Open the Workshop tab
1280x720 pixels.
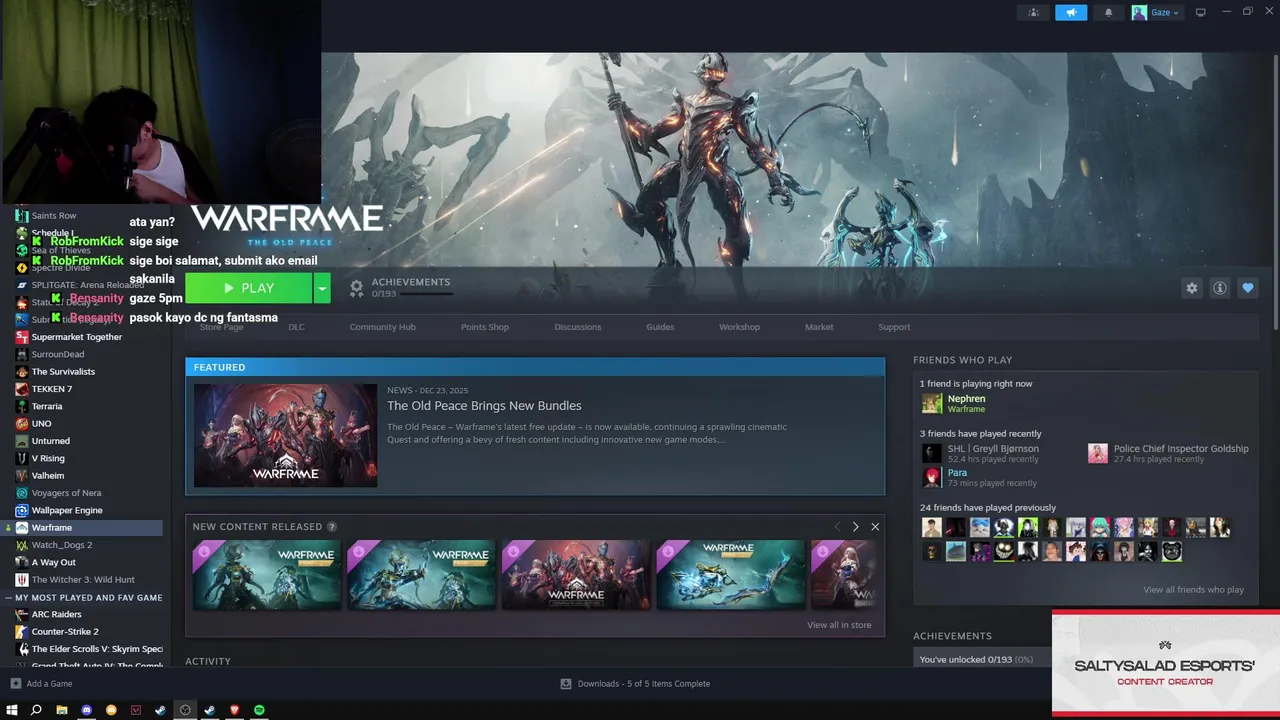click(x=739, y=327)
